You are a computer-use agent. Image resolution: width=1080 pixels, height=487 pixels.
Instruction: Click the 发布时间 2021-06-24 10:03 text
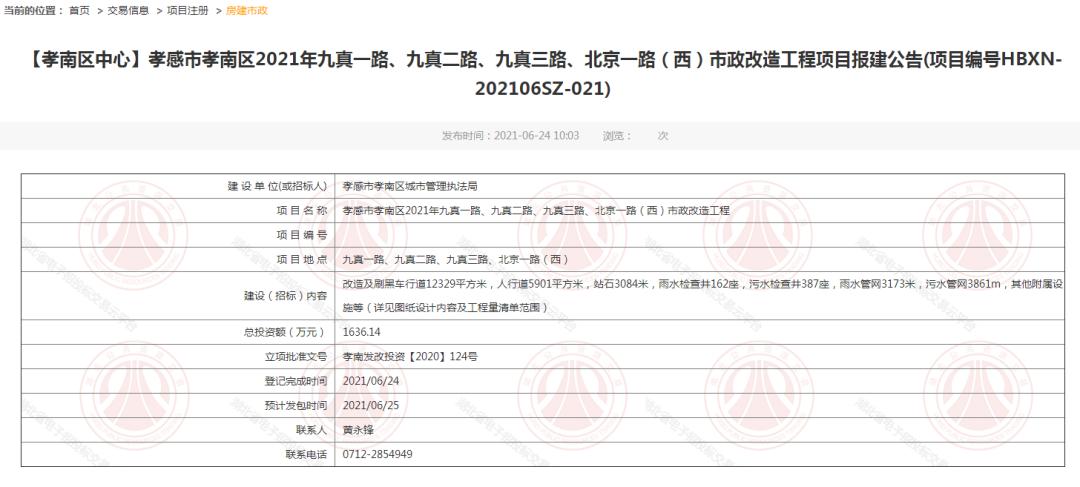(x=510, y=135)
